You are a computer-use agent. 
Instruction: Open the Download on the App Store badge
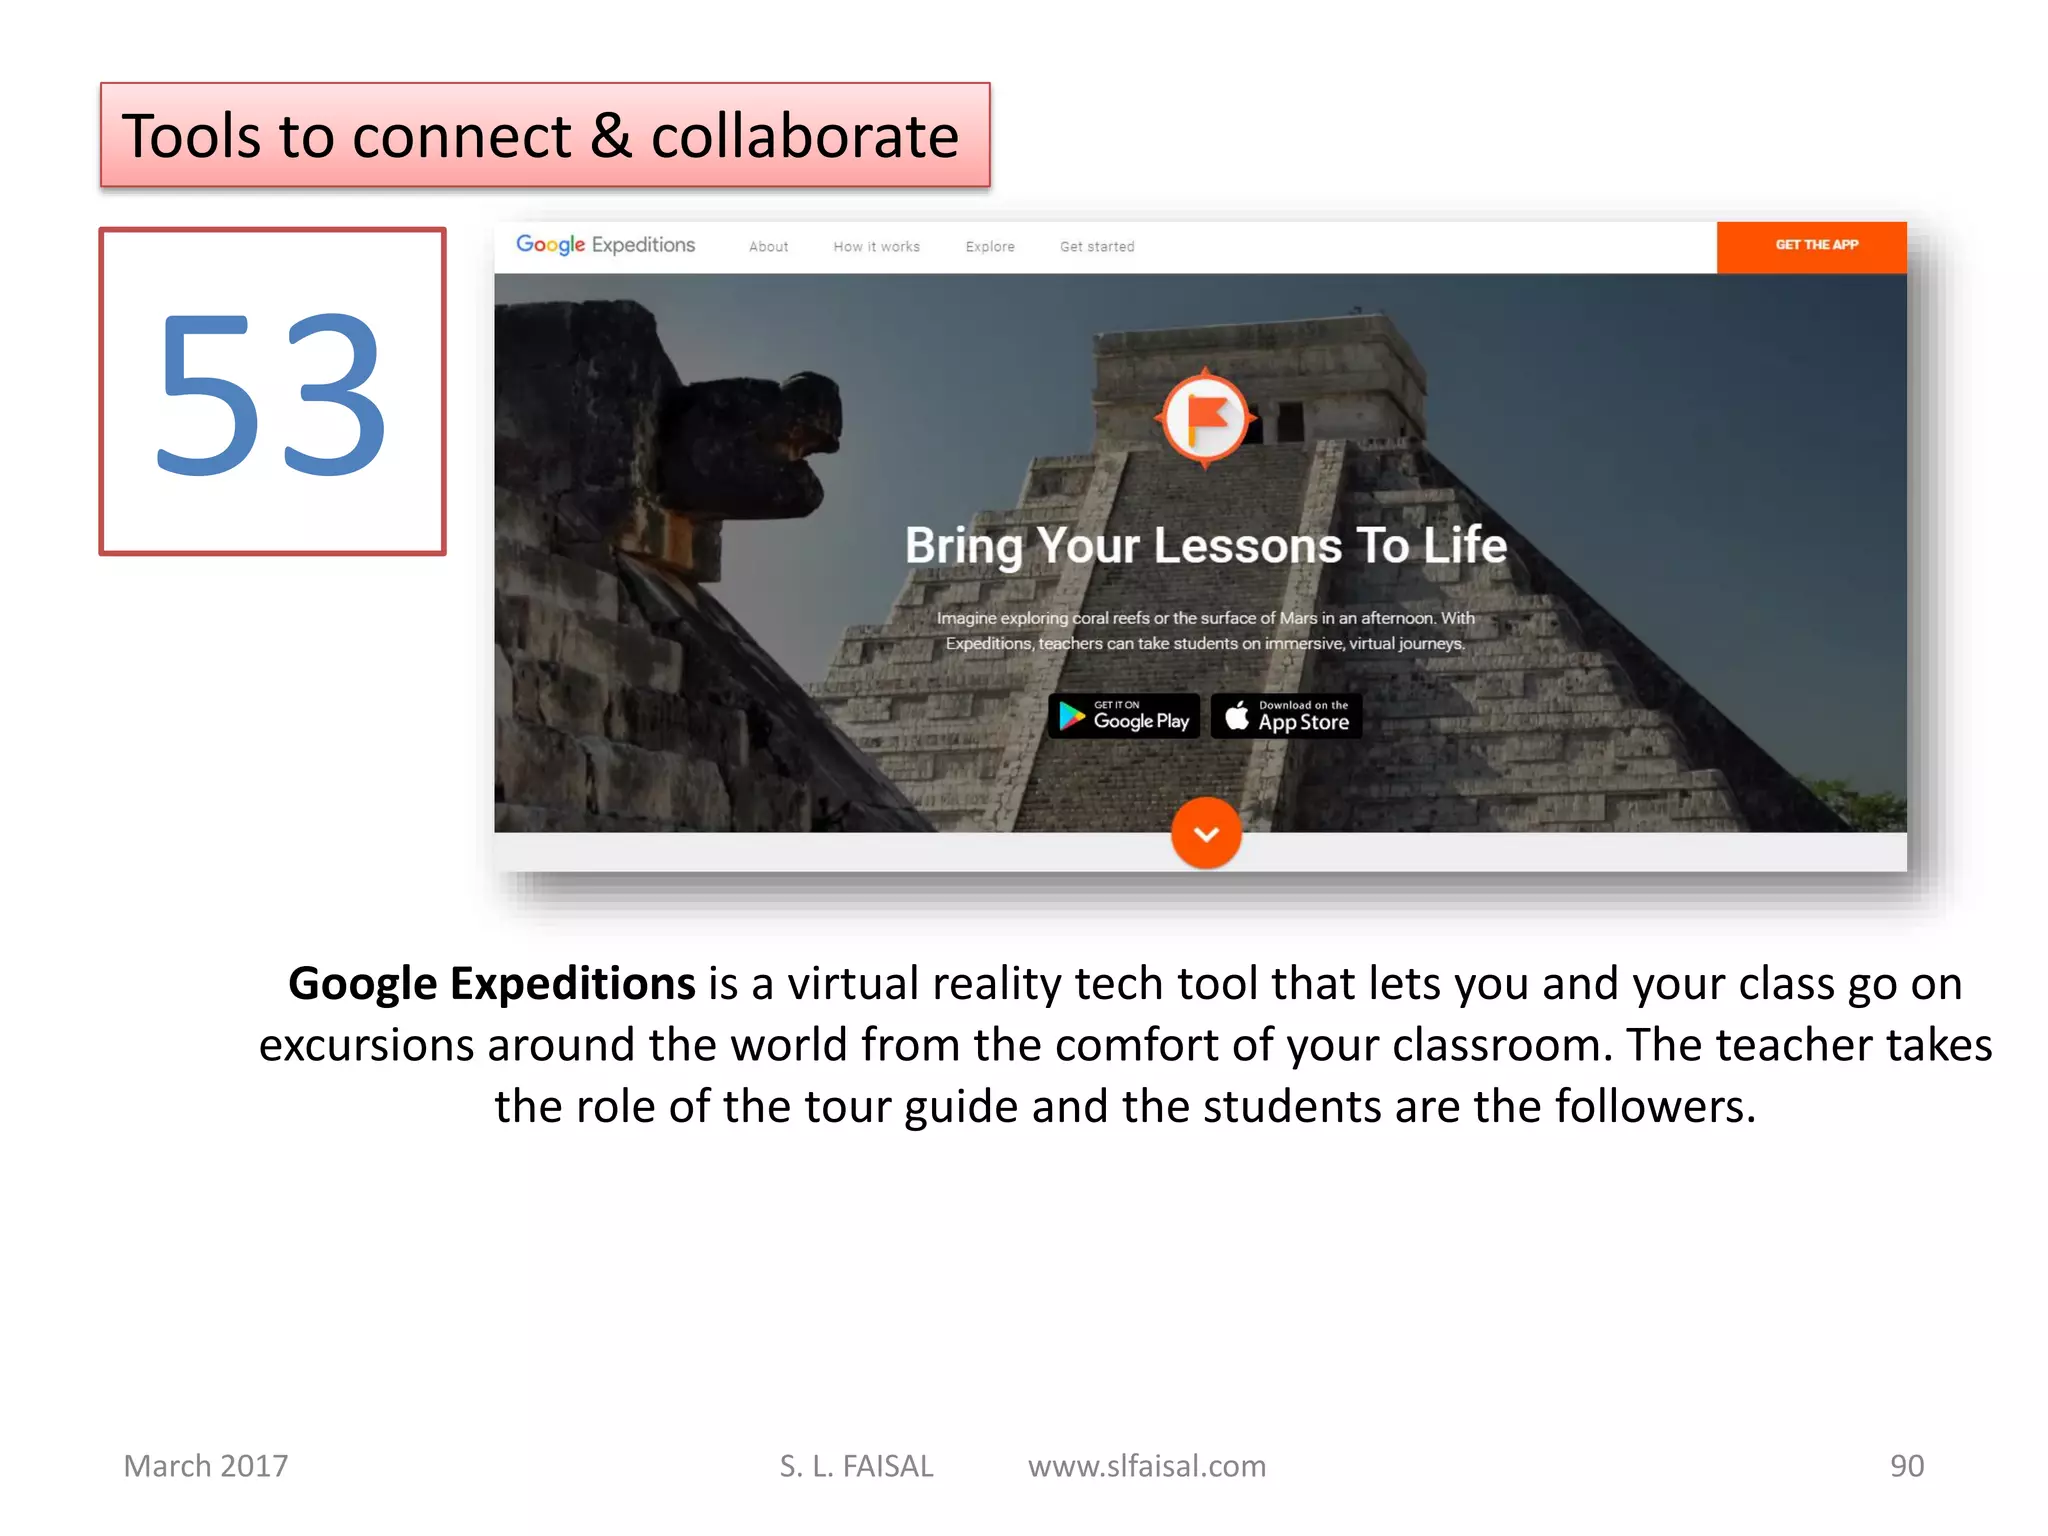pyautogui.click(x=1286, y=716)
